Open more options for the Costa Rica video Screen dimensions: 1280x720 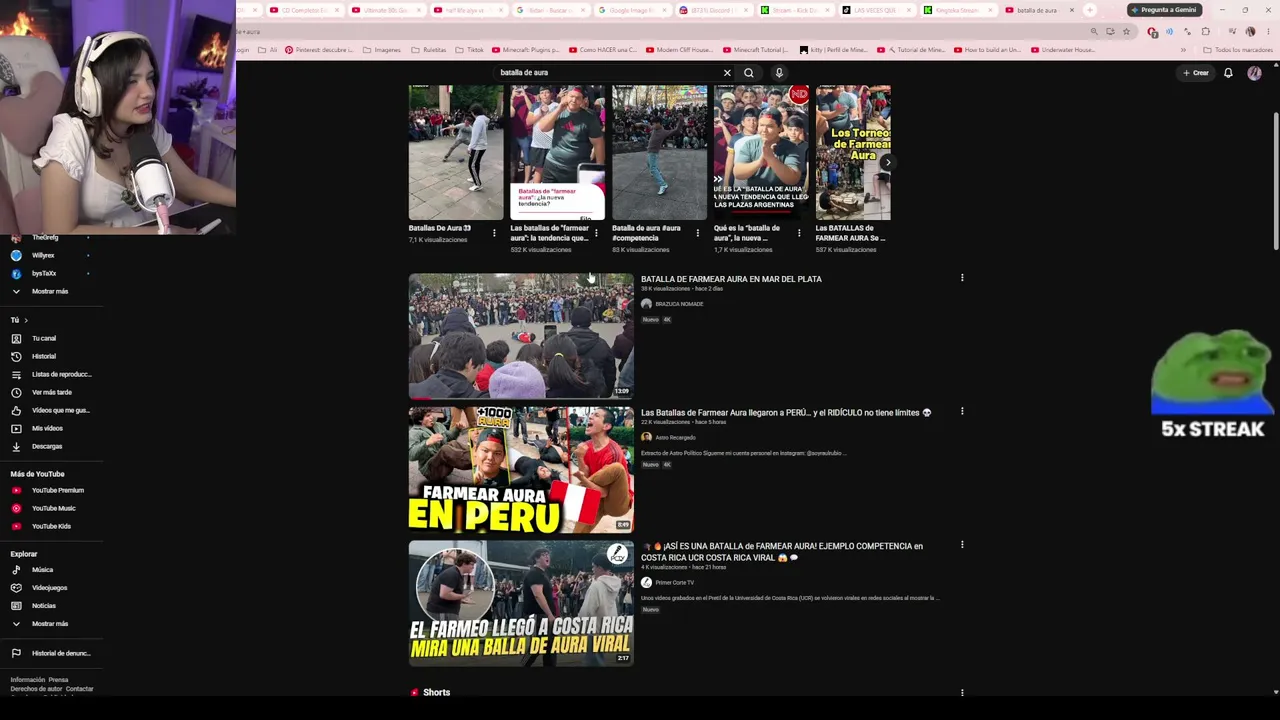pos(962,545)
